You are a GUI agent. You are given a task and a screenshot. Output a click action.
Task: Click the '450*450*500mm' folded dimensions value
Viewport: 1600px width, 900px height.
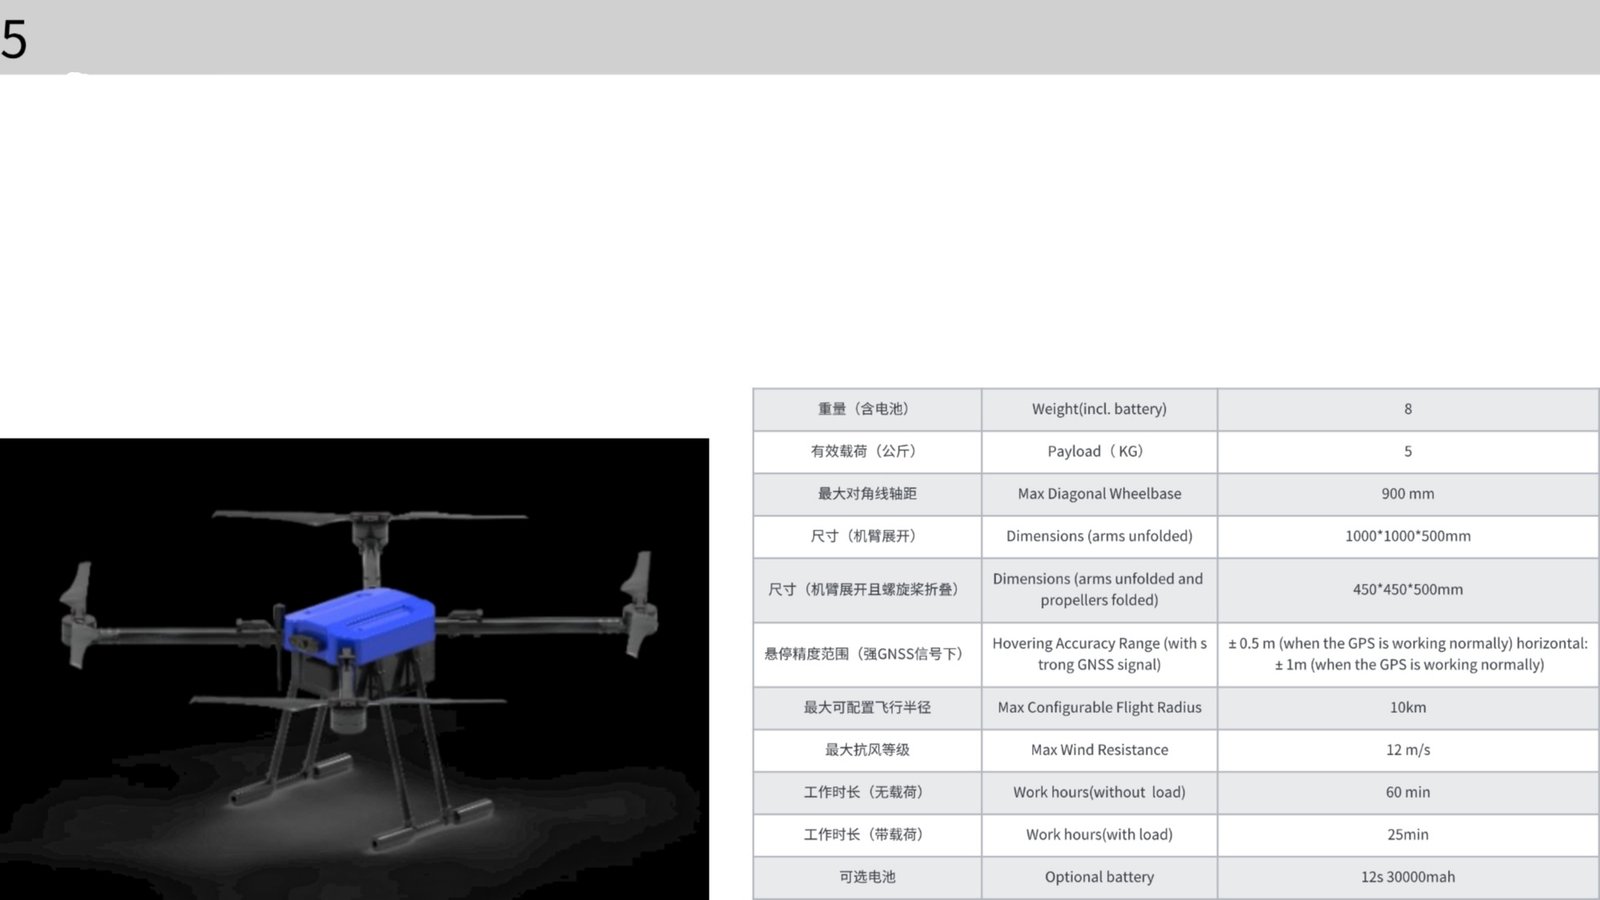1407,590
